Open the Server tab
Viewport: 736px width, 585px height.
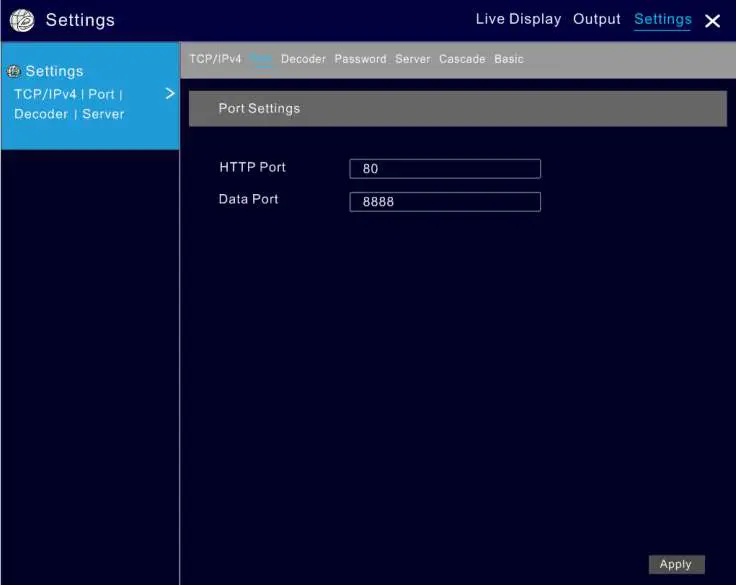pyautogui.click(x=413, y=59)
